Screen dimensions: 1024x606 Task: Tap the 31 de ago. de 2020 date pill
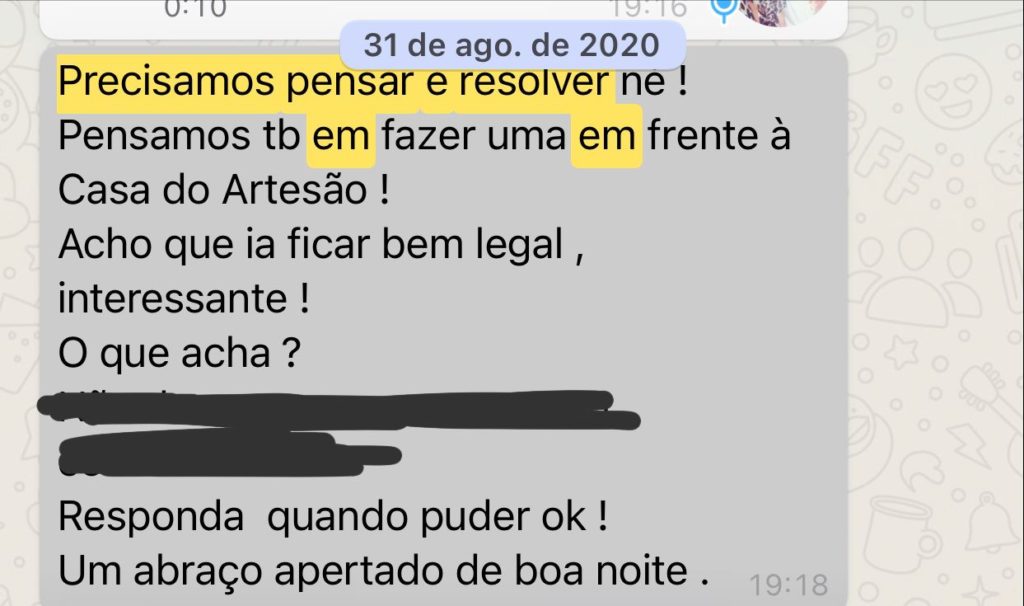[512, 45]
